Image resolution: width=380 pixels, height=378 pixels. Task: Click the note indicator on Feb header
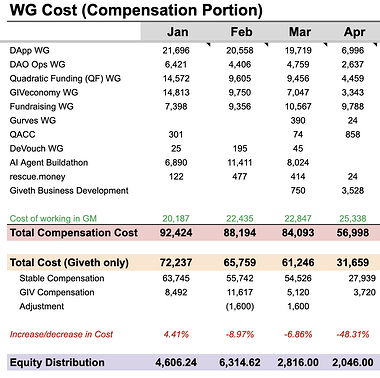click(x=267, y=44)
